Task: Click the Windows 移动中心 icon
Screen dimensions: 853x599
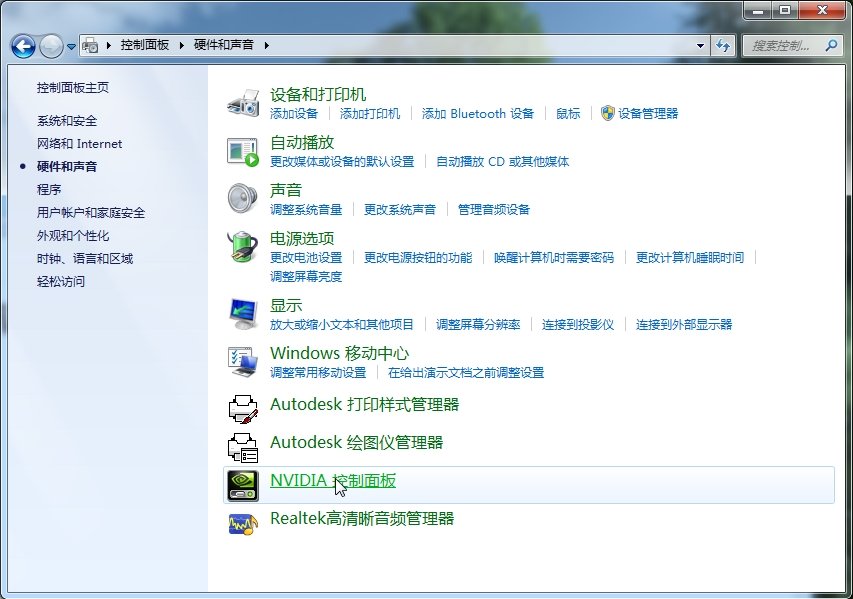Action: (245, 360)
